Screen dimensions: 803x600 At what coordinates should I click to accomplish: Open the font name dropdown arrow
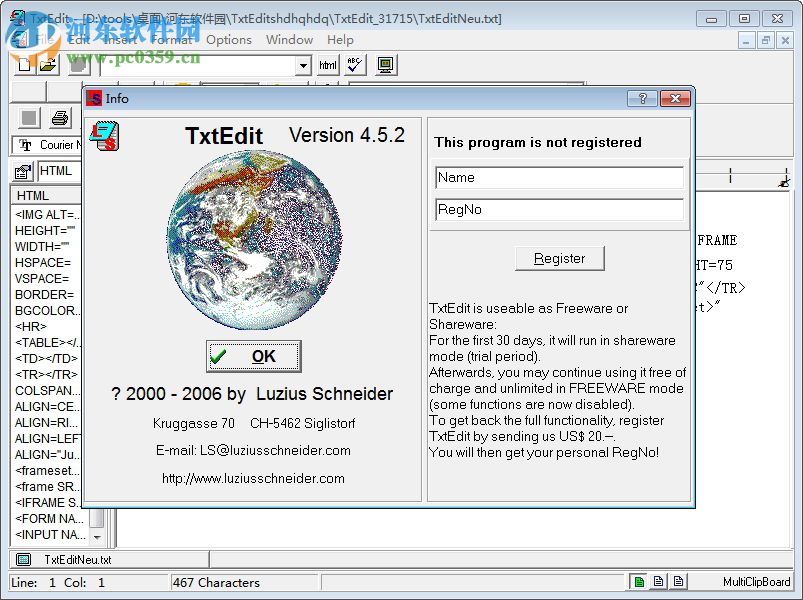pos(305,64)
